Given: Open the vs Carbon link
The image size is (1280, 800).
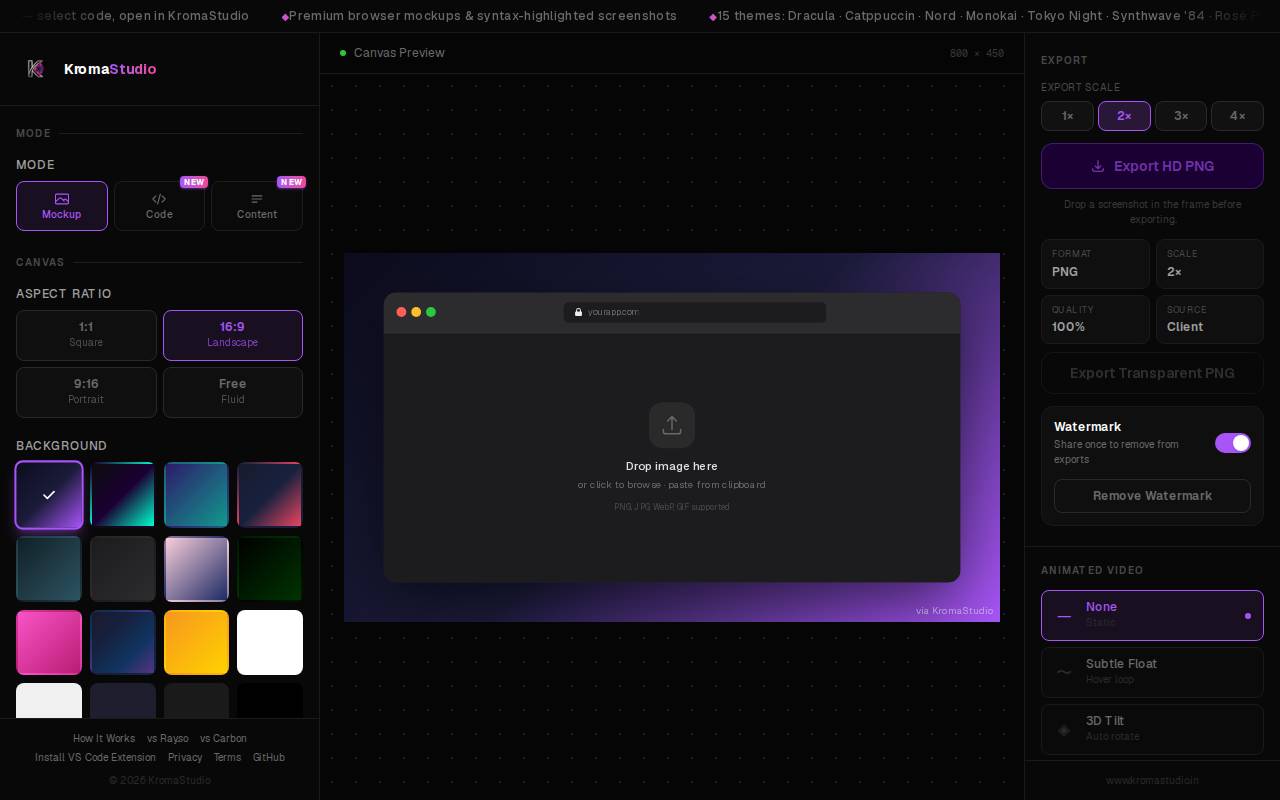Looking at the screenshot, I should pos(223,738).
